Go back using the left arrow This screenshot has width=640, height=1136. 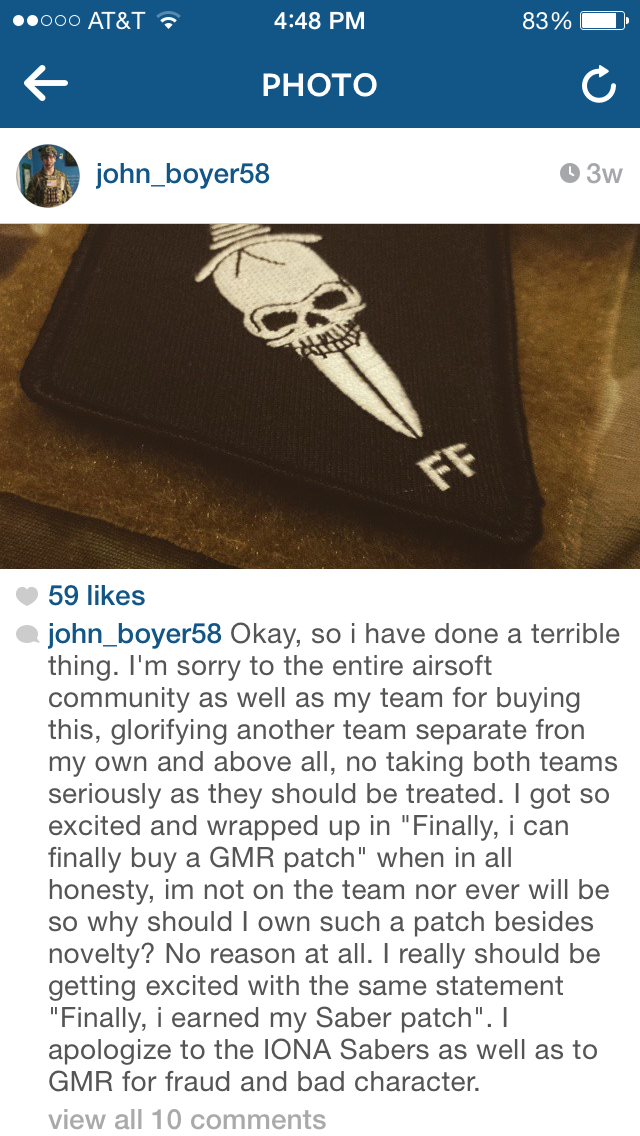click(46, 84)
